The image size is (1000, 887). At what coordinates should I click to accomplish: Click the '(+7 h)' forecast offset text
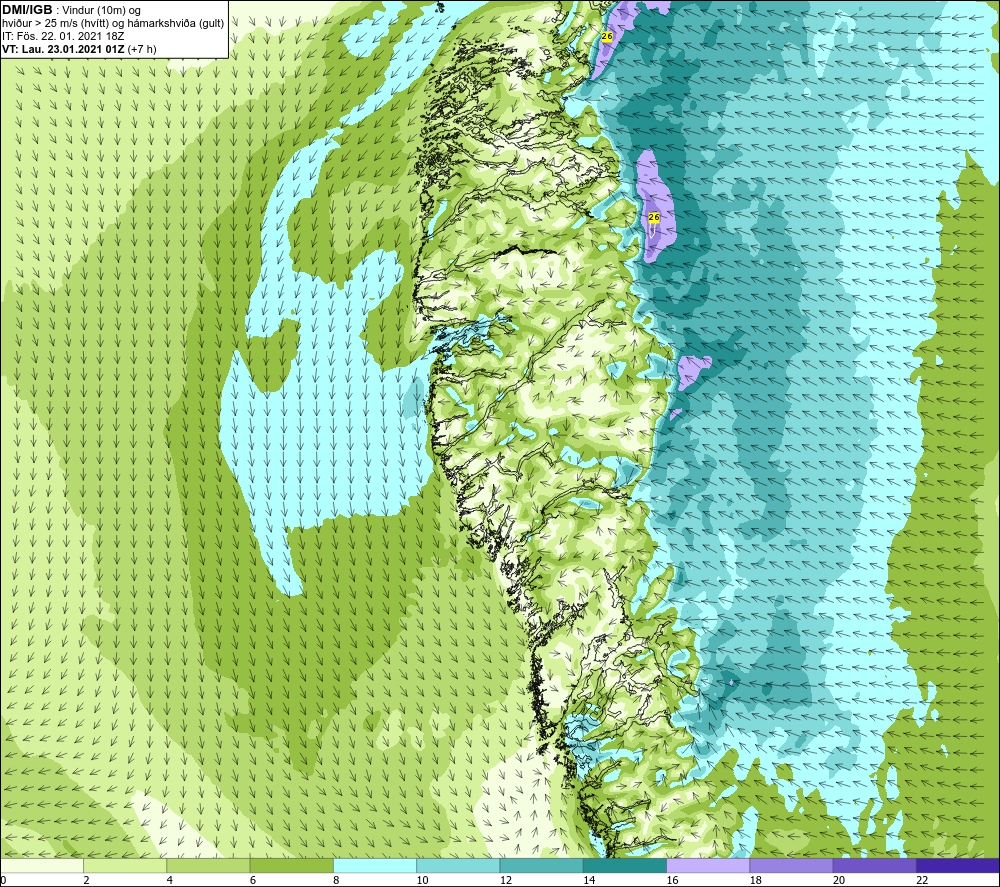(142, 49)
